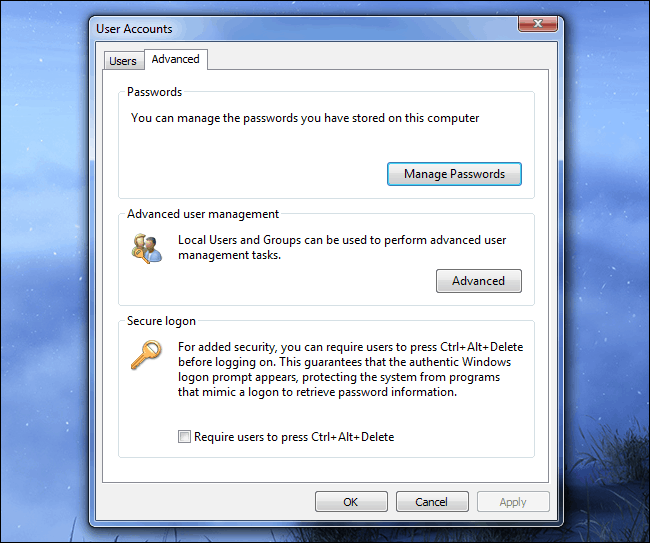Enable Require users to press Ctrl+Alt+Delete checkbox

click(x=183, y=437)
